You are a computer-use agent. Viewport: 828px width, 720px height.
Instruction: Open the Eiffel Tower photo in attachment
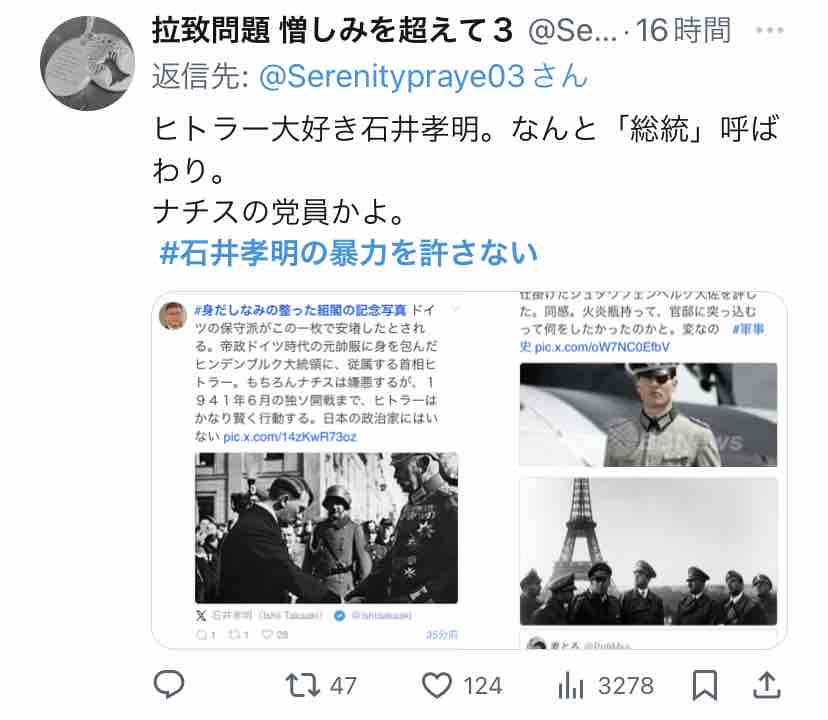click(x=648, y=551)
